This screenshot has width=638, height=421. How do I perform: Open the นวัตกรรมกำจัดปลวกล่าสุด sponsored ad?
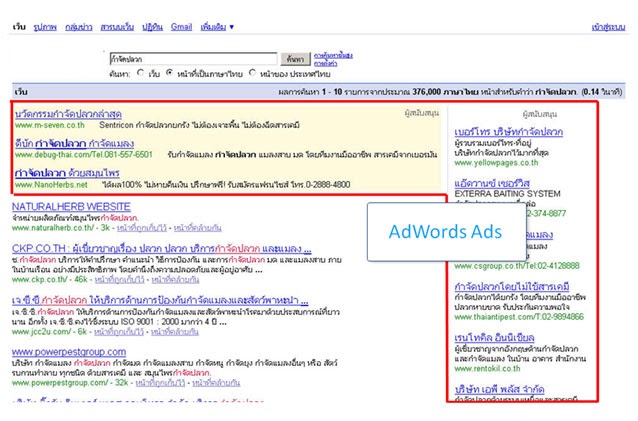tap(68, 114)
